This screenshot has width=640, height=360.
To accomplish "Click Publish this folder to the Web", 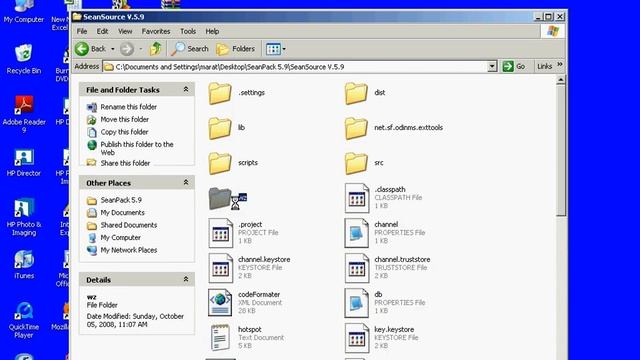I will click(137, 149).
